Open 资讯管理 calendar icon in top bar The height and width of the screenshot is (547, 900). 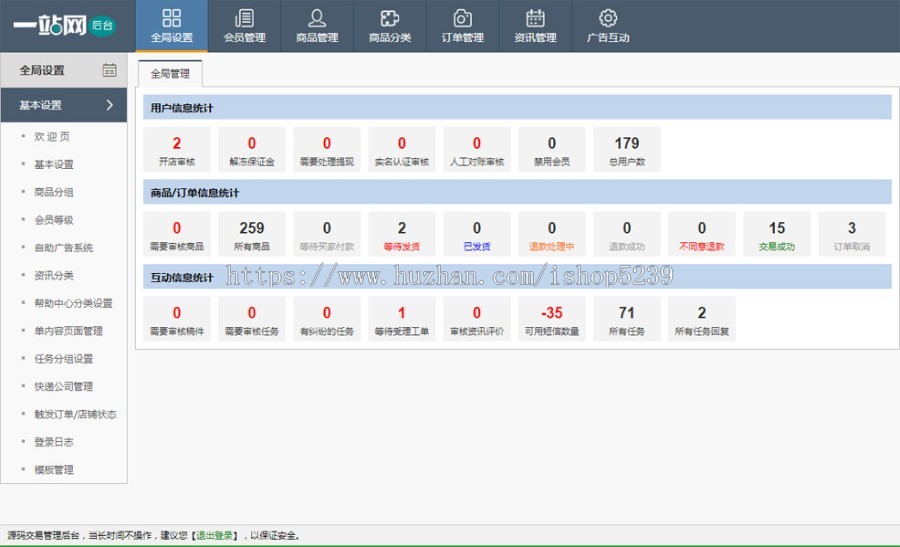tap(535, 18)
